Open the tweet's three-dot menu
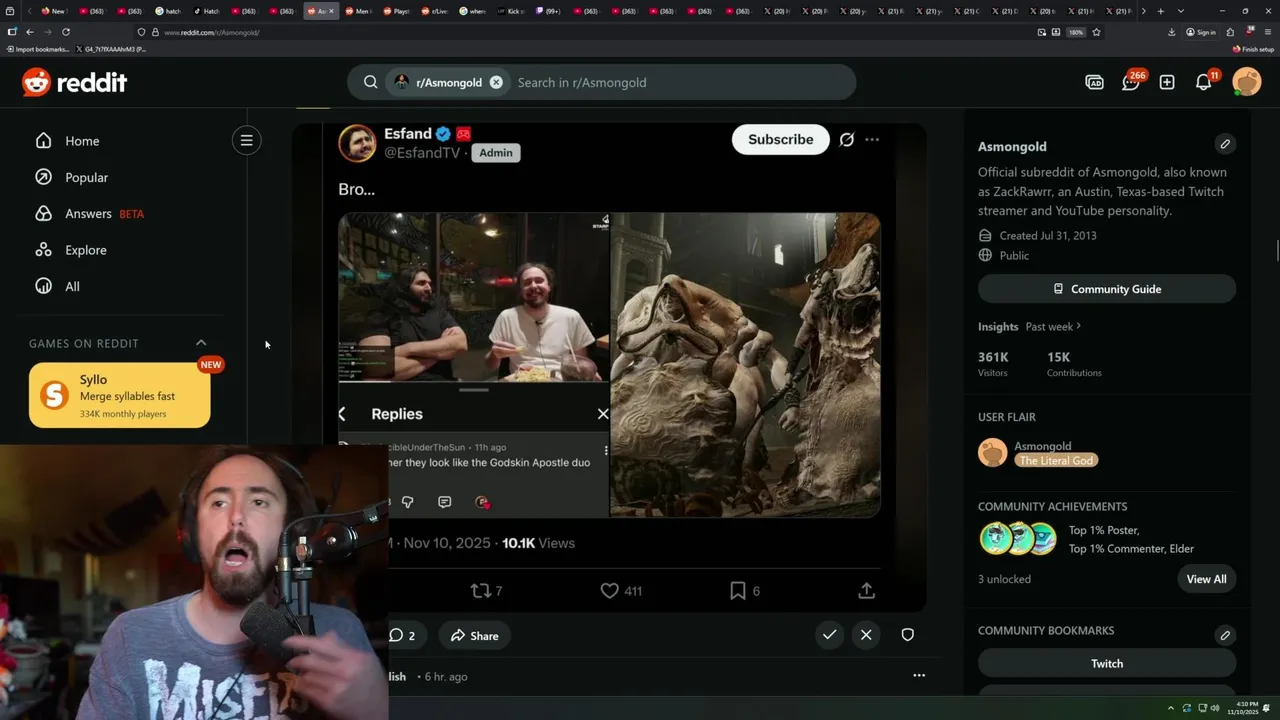This screenshot has width=1280, height=720. tap(872, 140)
